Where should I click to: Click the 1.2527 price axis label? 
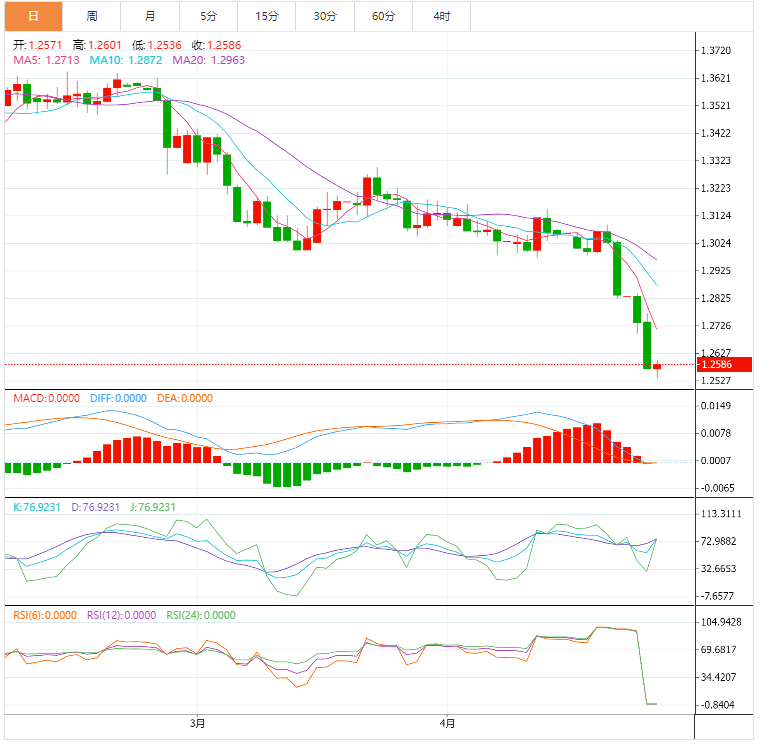[x=716, y=381]
